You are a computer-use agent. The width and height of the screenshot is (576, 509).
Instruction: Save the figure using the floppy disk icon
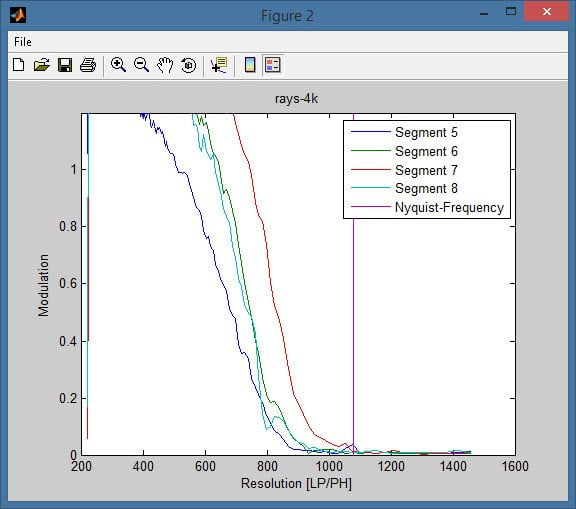tap(65, 65)
